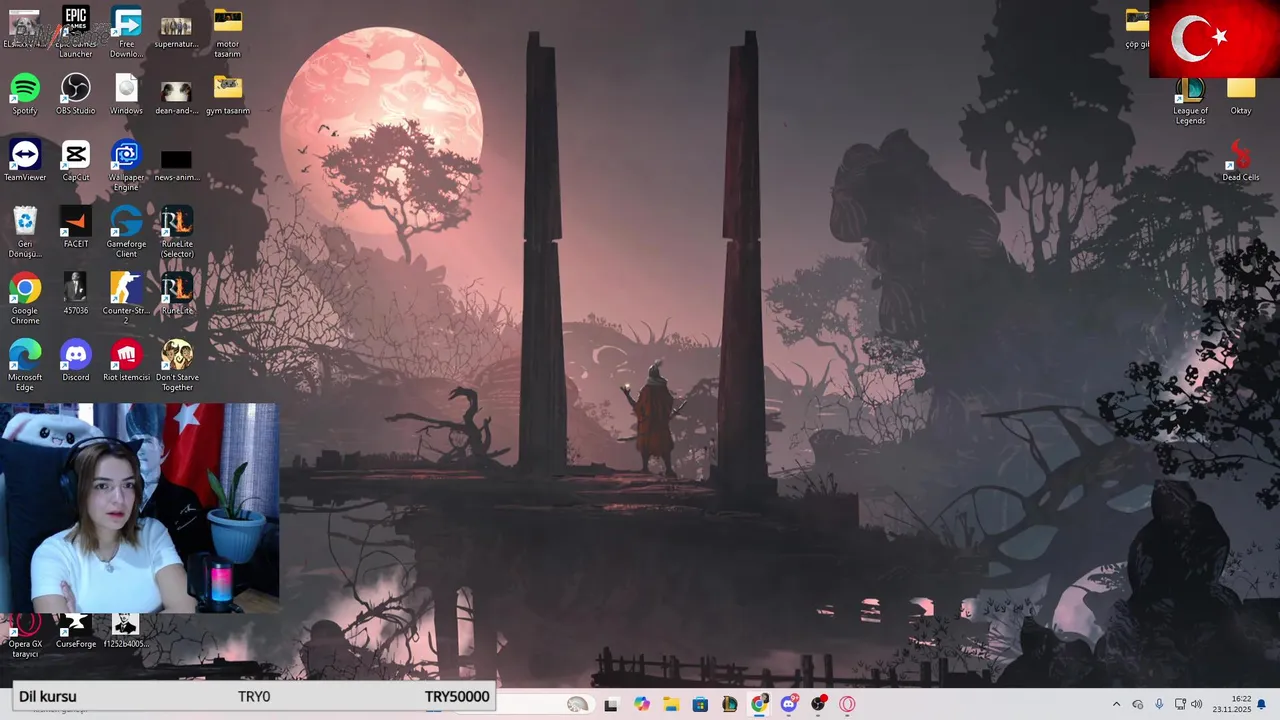This screenshot has width=1280, height=720.
Task: Open the RuneLite shortcut below the Selector
Action: pyautogui.click(x=177, y=294)
